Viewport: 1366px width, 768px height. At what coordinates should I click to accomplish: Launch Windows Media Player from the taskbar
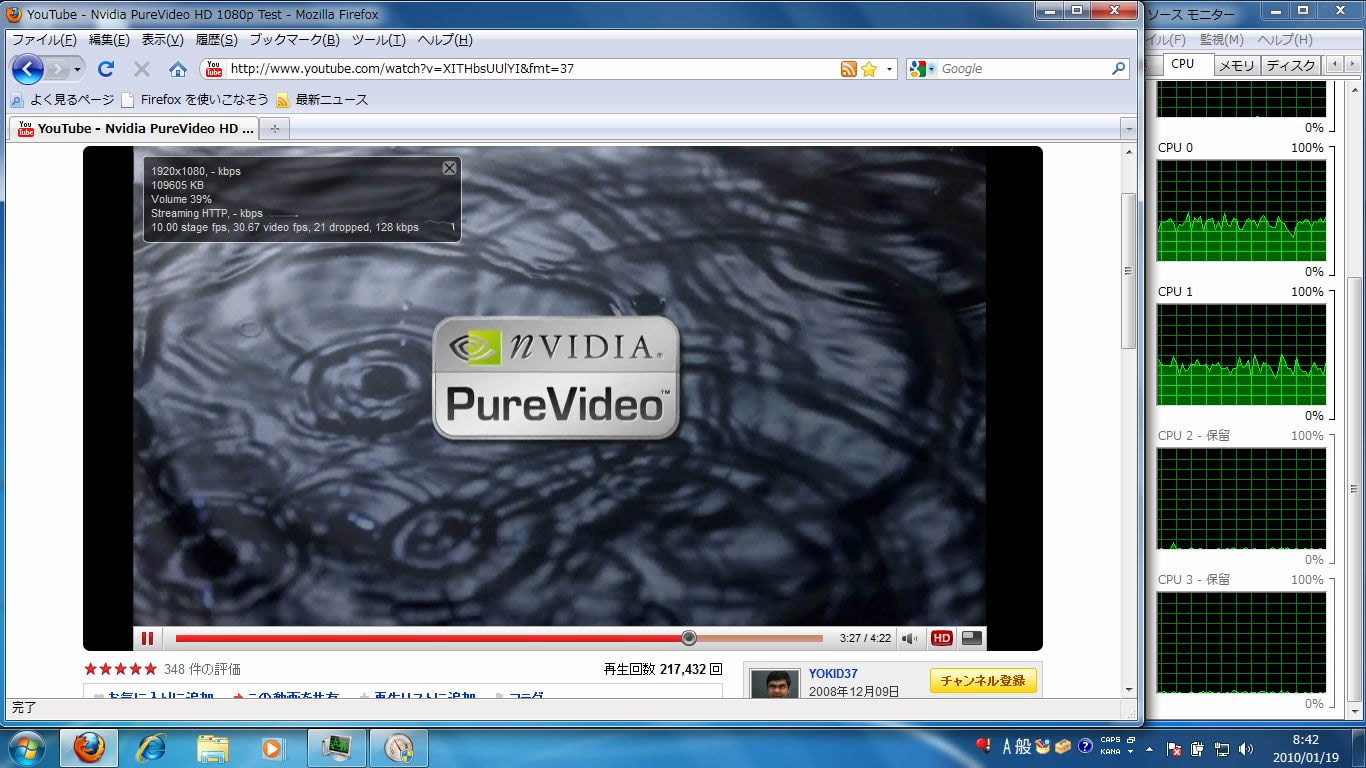tap(273, 748)
